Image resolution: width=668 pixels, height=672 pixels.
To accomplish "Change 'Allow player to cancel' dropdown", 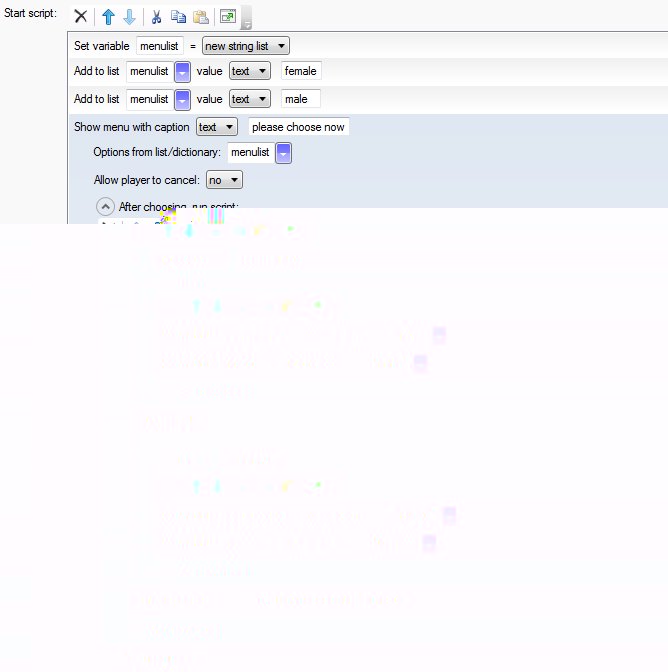I will point(224,180).
